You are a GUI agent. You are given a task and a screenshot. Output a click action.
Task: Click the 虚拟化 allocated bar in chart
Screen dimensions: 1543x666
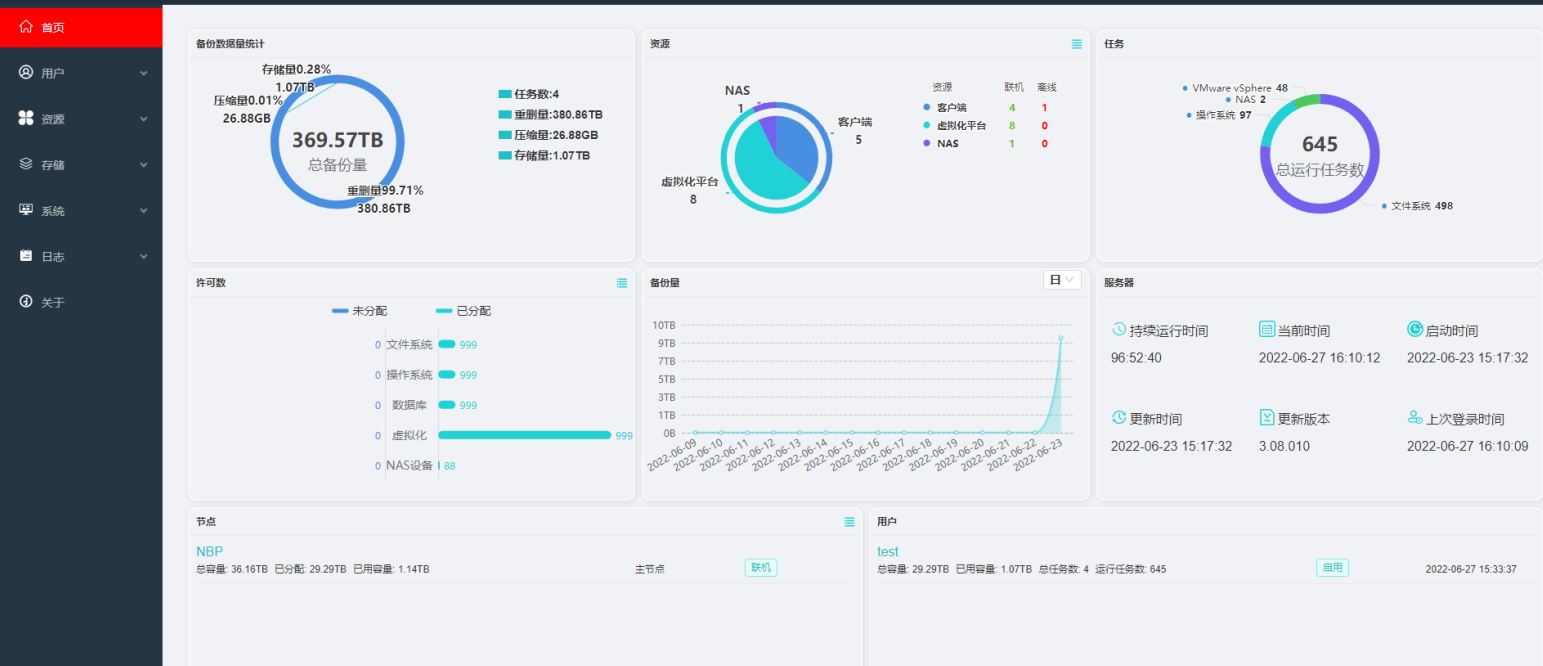tap(524, 435)
